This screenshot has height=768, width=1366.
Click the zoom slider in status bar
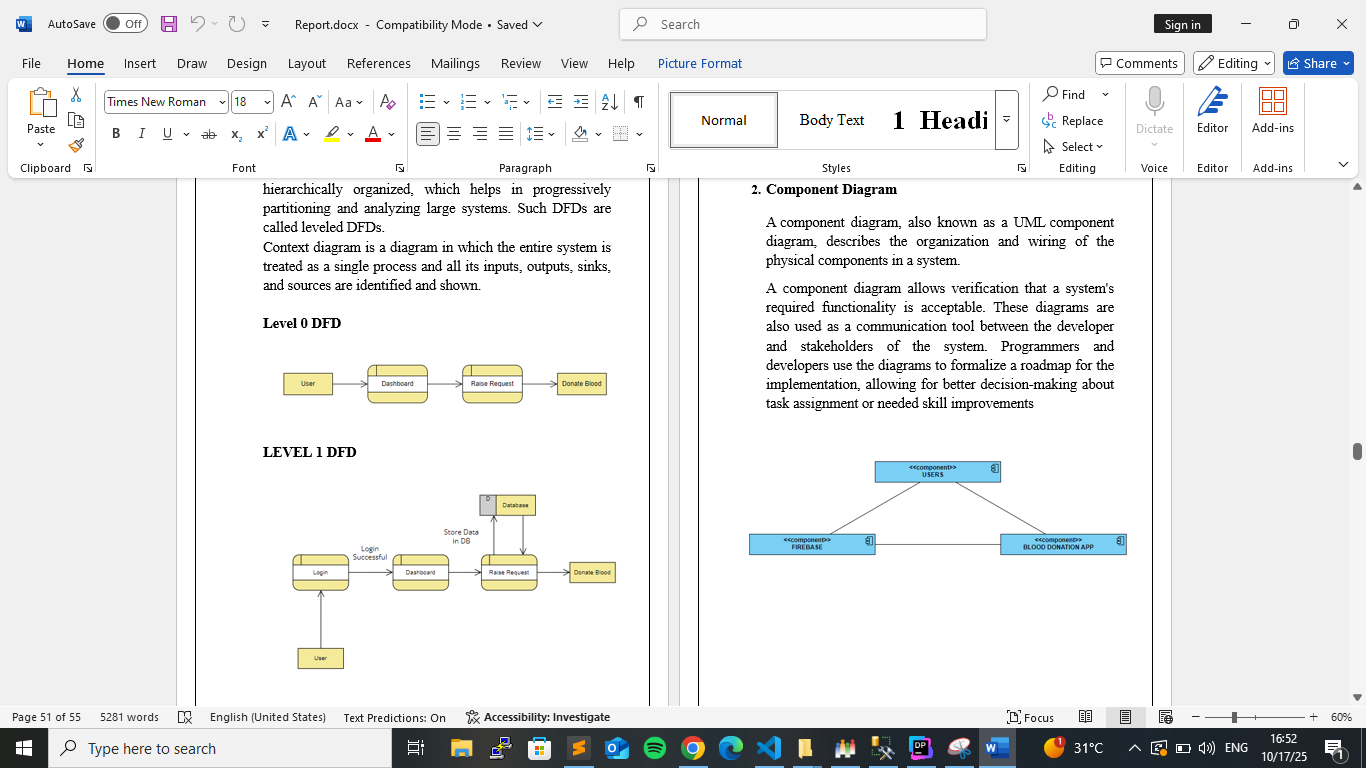click(x=1234, y=717)
